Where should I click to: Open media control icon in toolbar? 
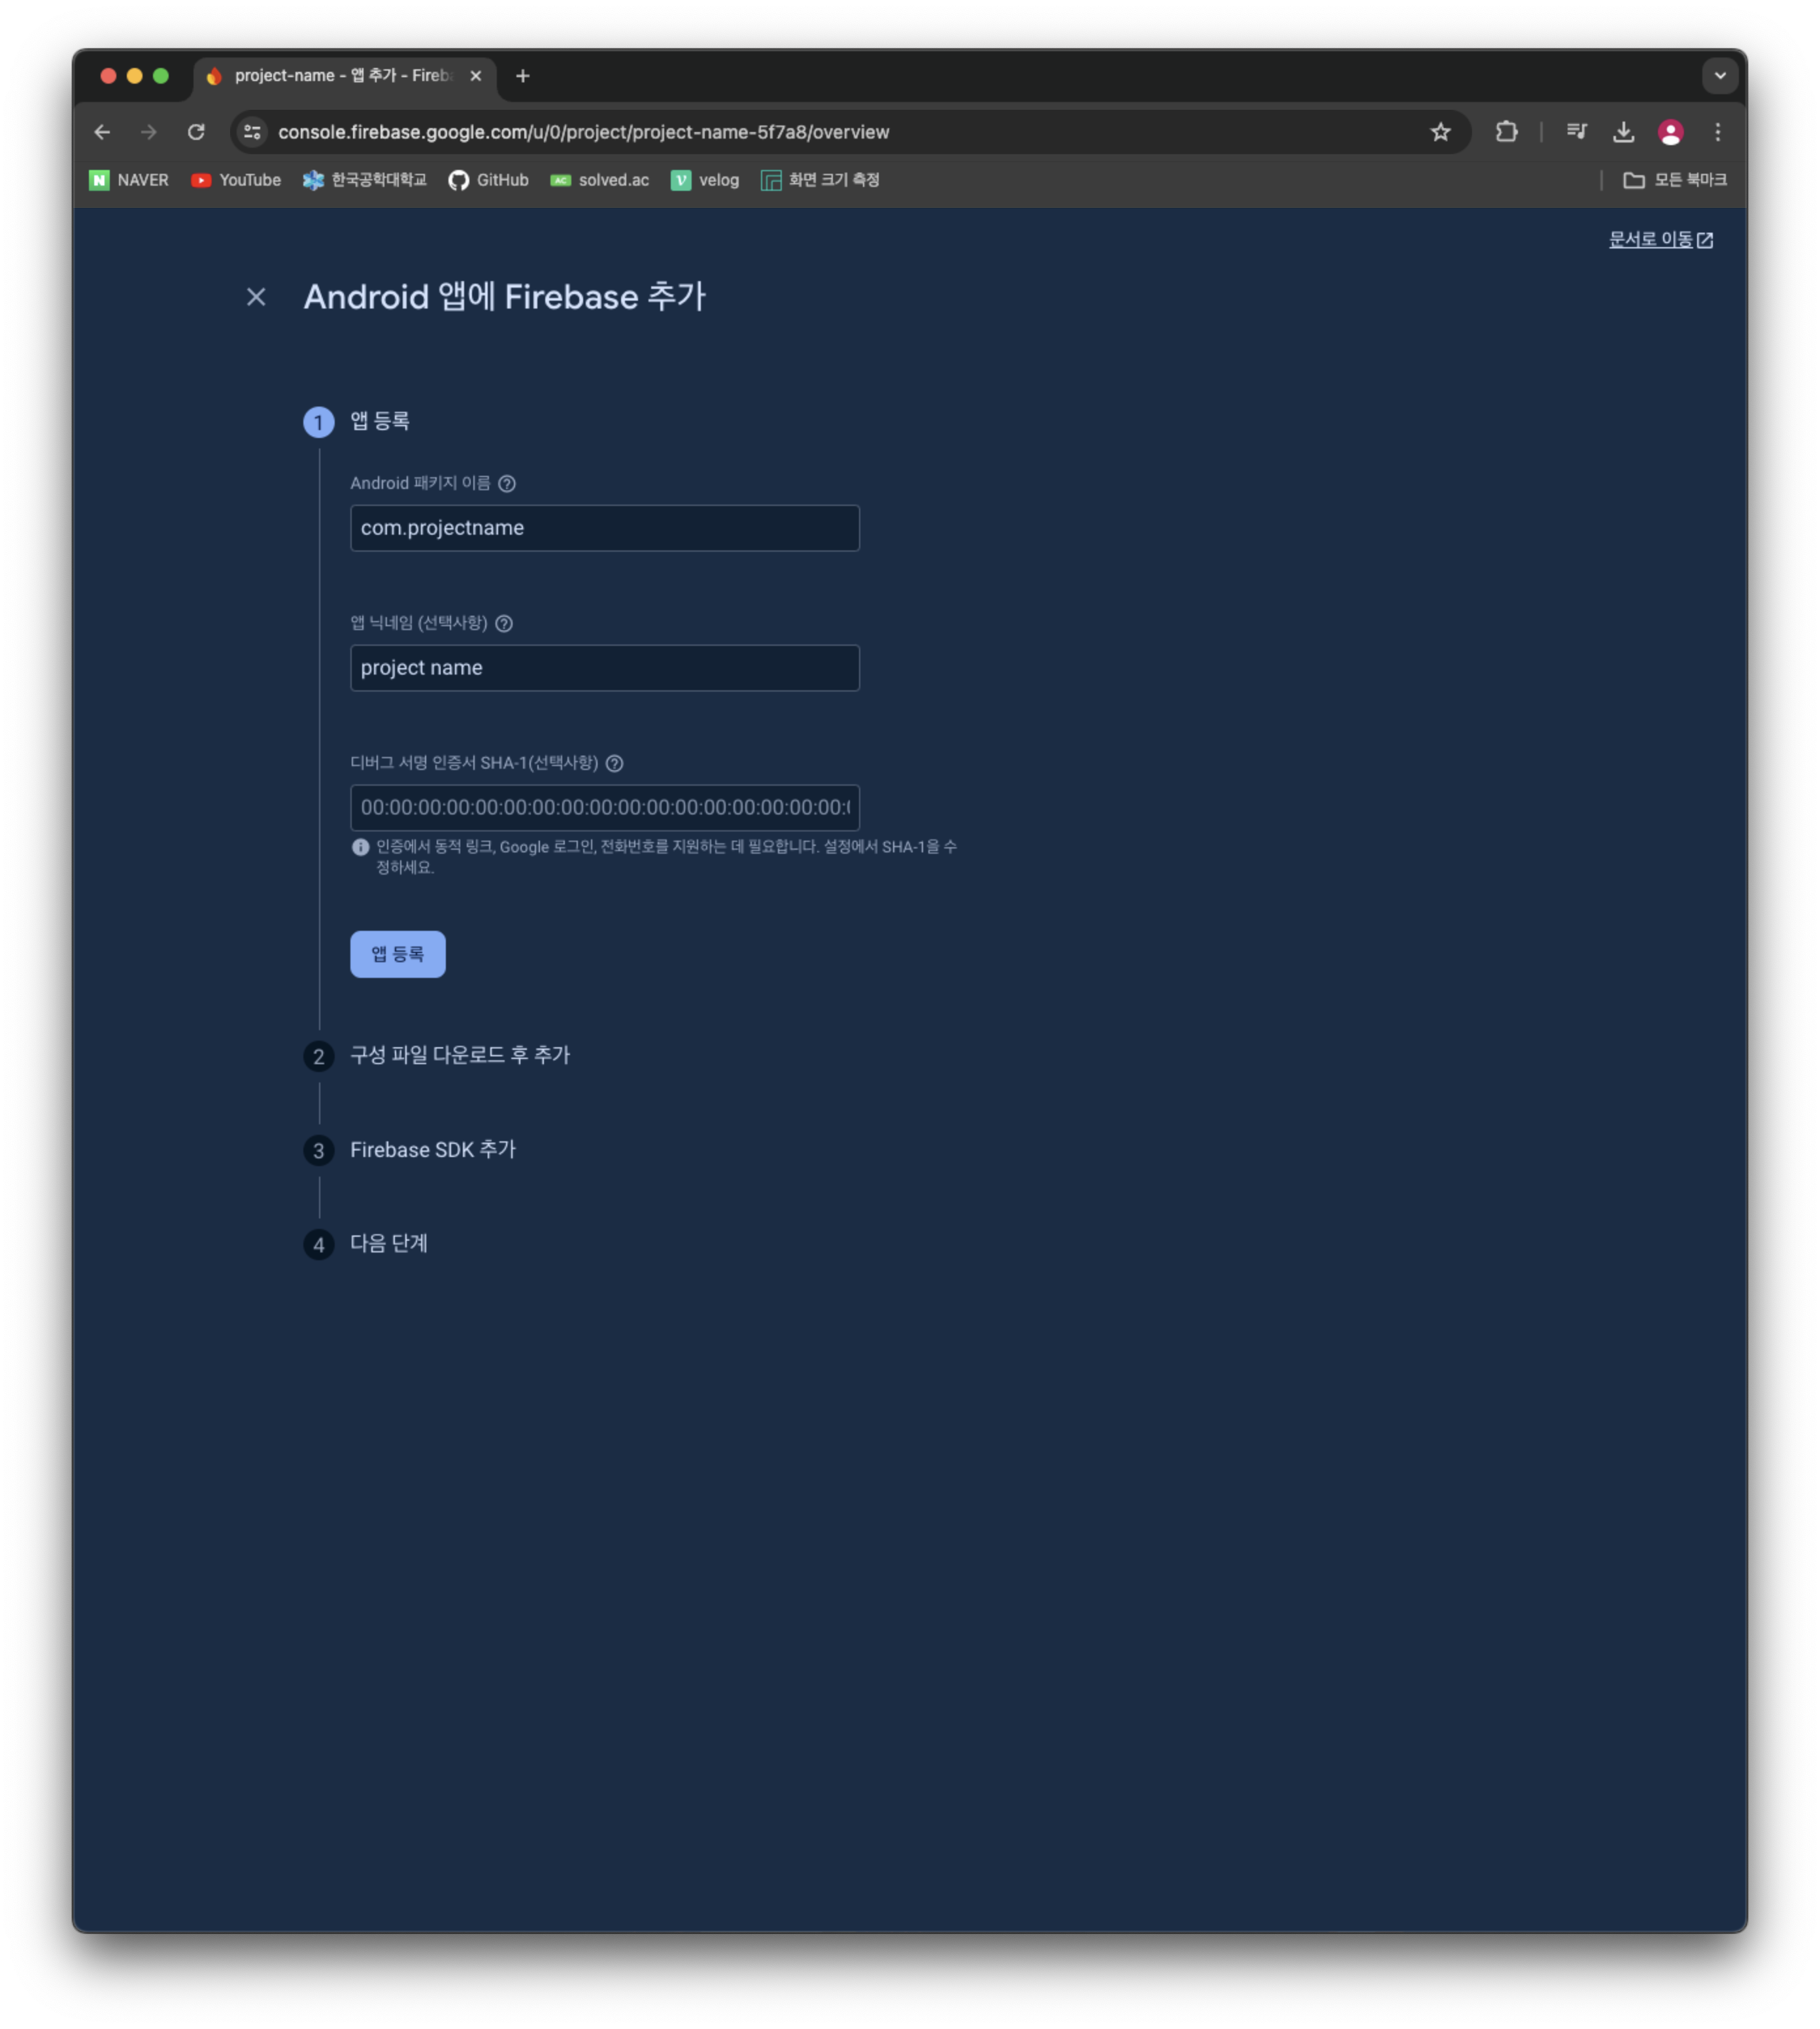pyautogui.click(x=1577, y=132)
